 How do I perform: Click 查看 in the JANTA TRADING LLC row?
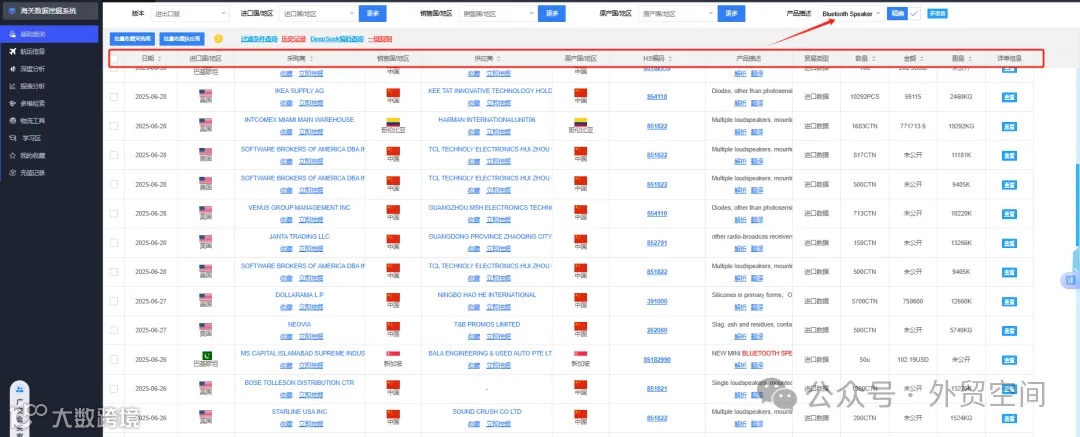coord(1009,243)
